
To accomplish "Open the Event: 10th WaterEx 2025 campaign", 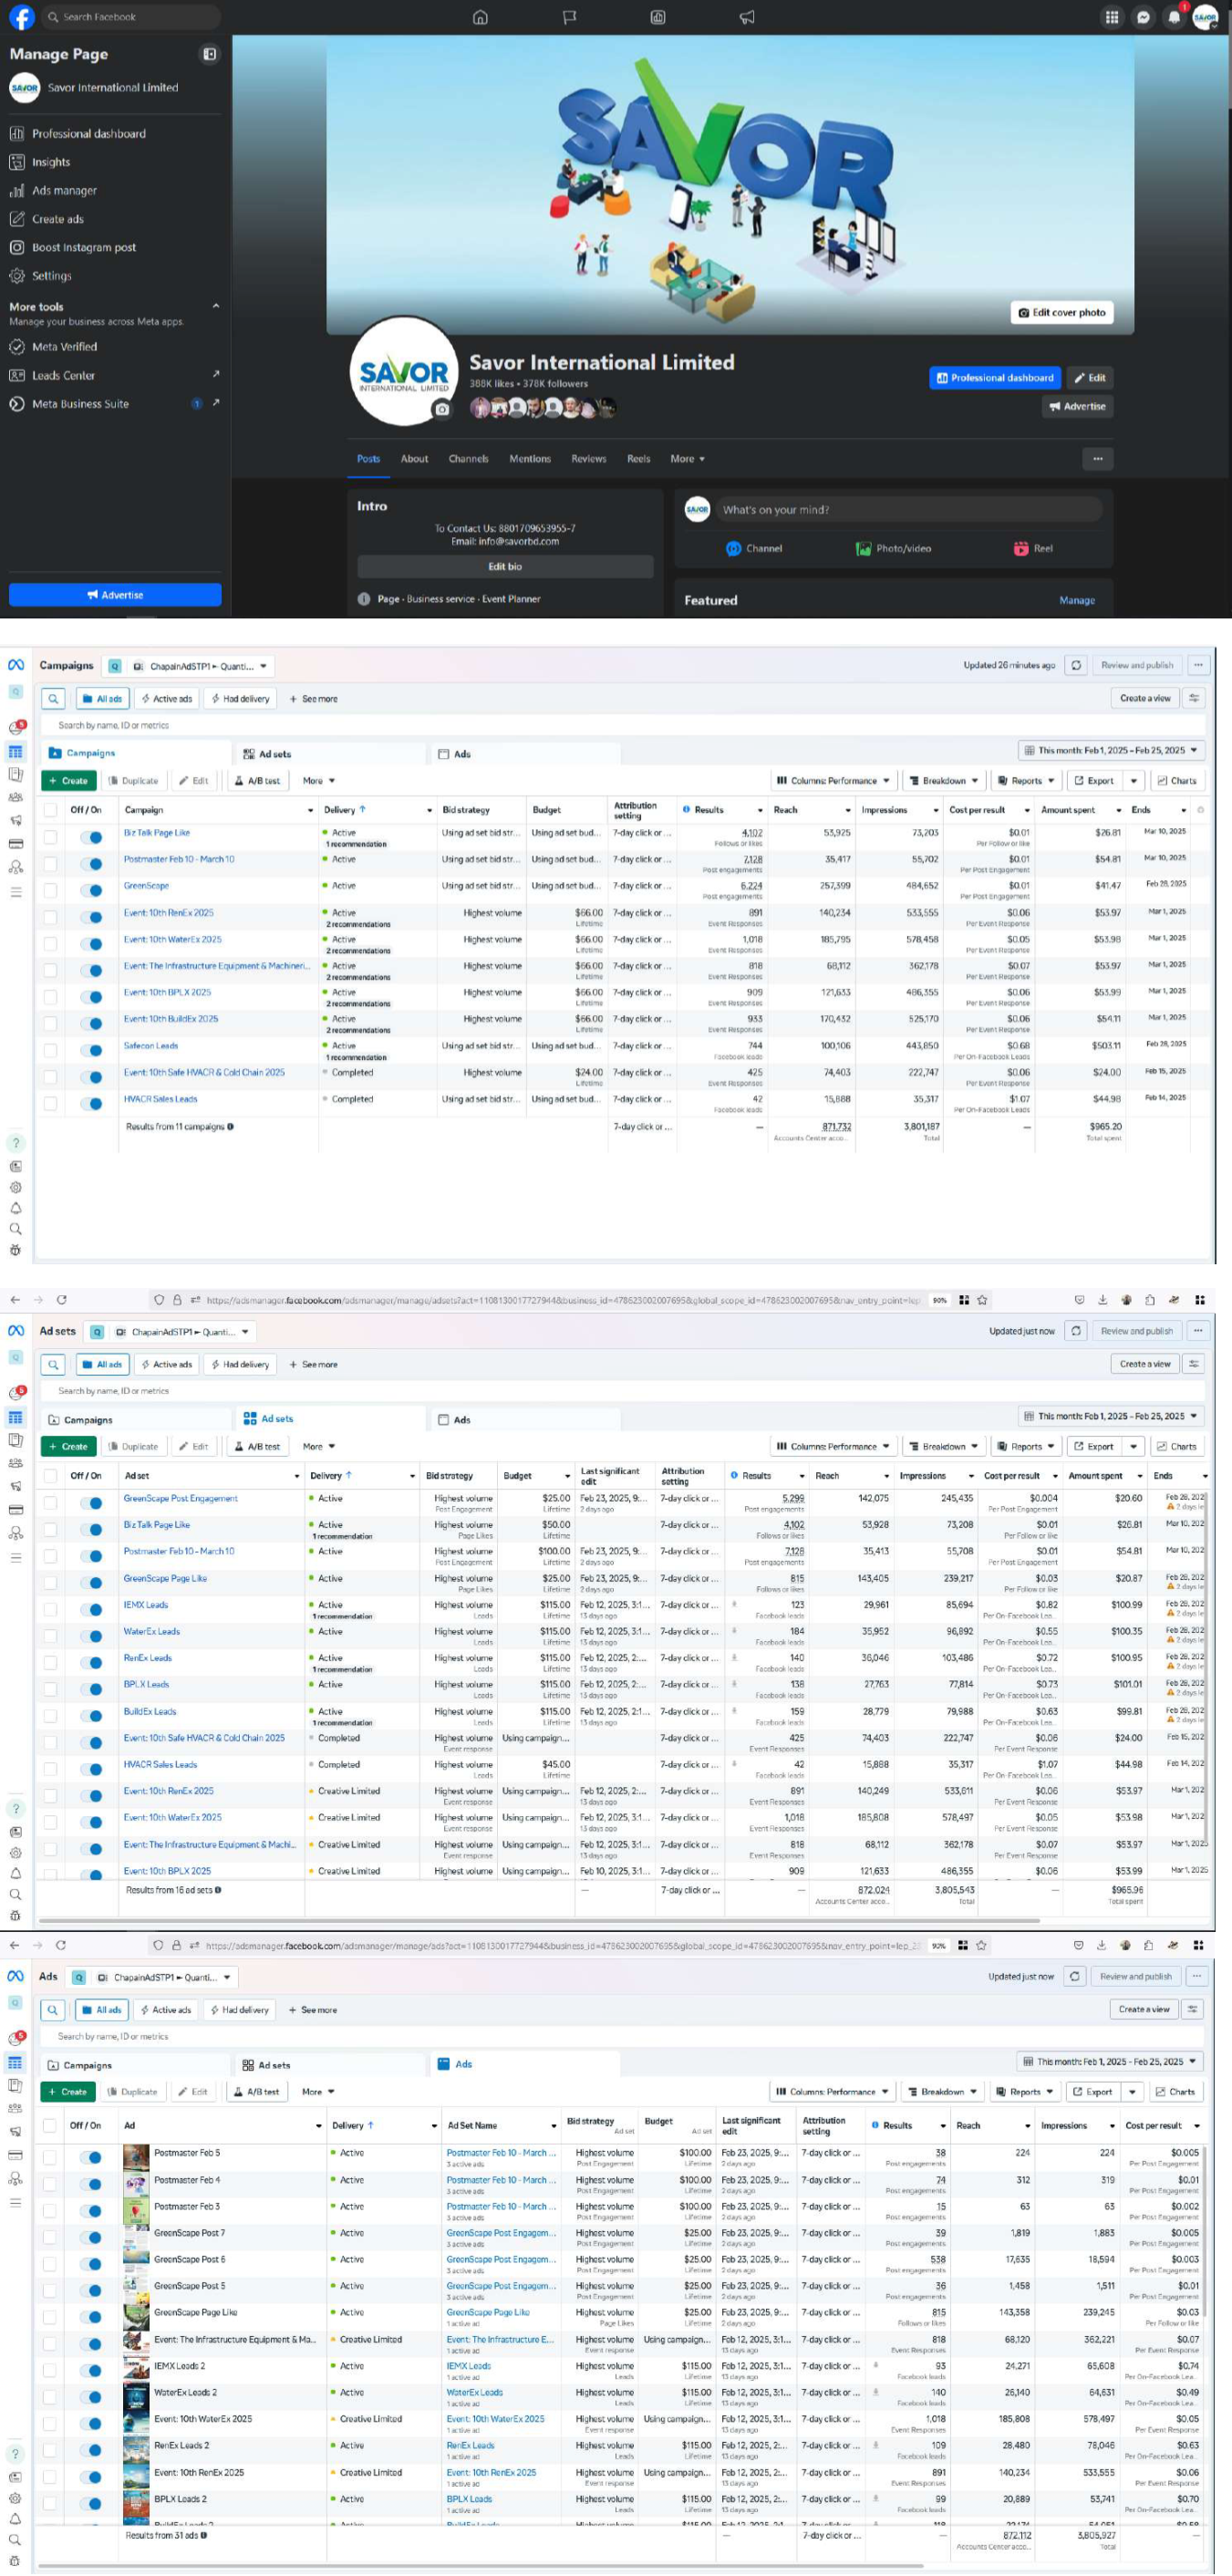I will (x=173, y=940).
